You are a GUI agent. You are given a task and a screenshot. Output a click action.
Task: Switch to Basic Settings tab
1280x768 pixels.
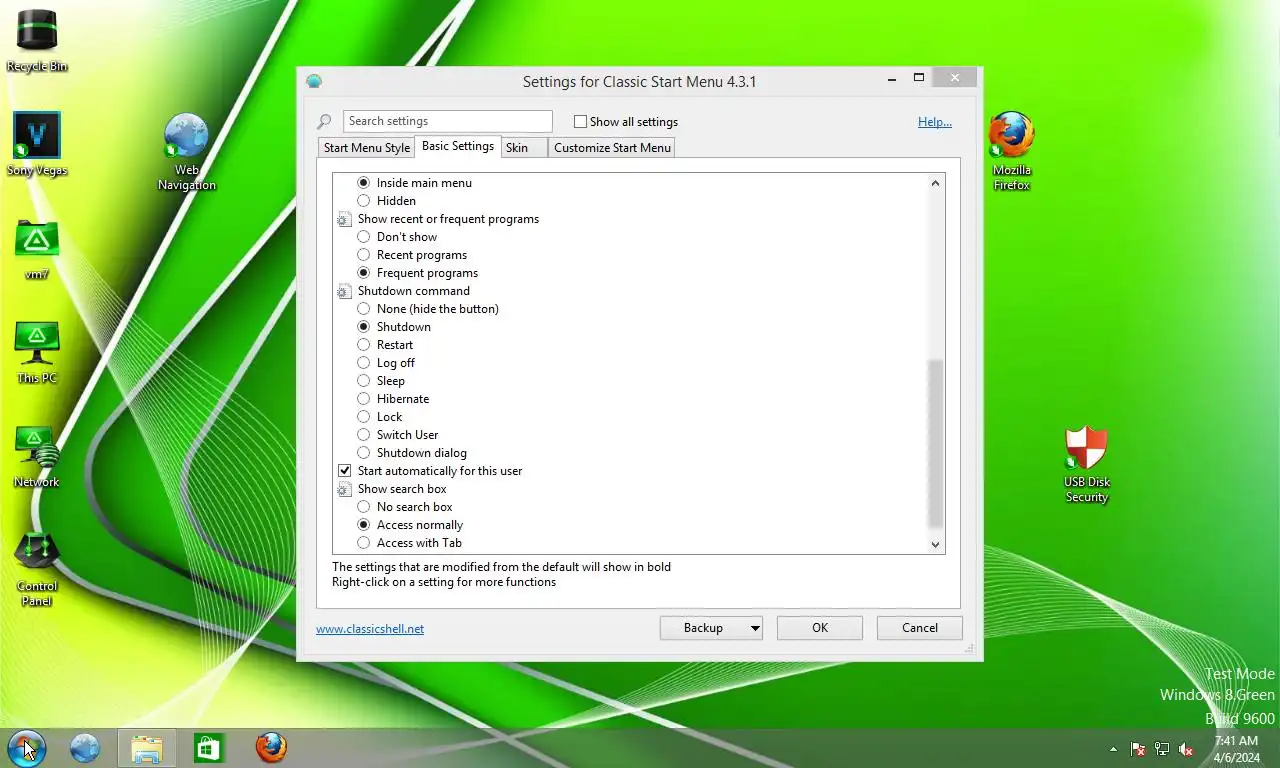(458, 146)
